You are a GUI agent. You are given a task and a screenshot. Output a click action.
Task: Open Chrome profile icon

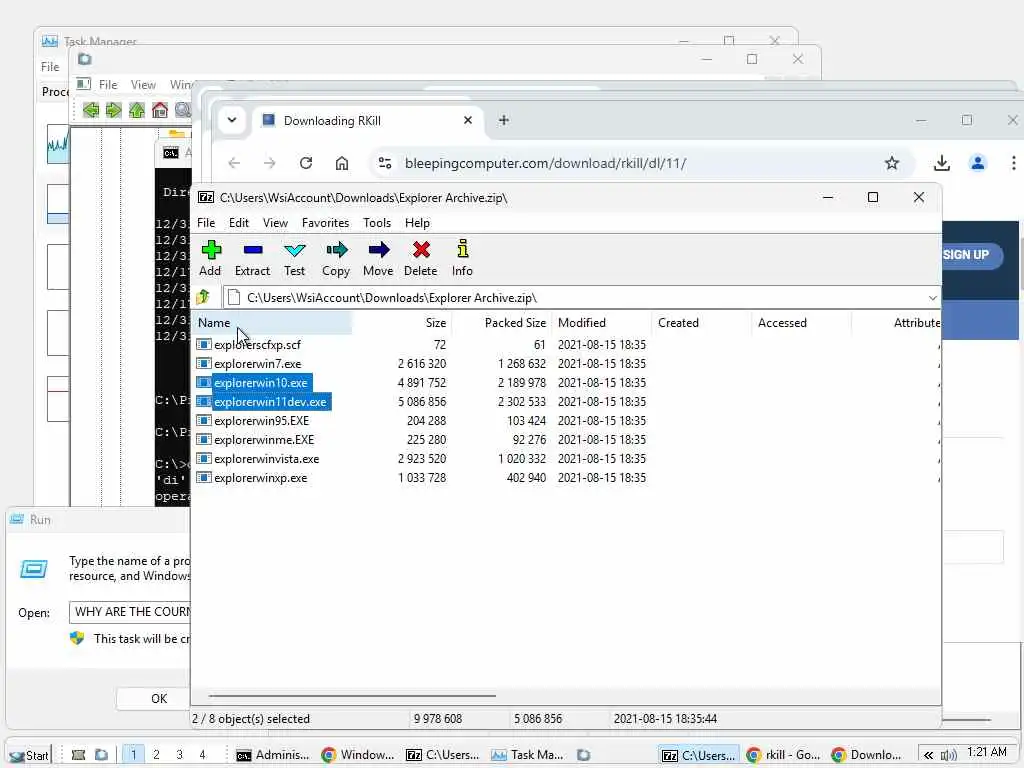[x=978, y=163]
